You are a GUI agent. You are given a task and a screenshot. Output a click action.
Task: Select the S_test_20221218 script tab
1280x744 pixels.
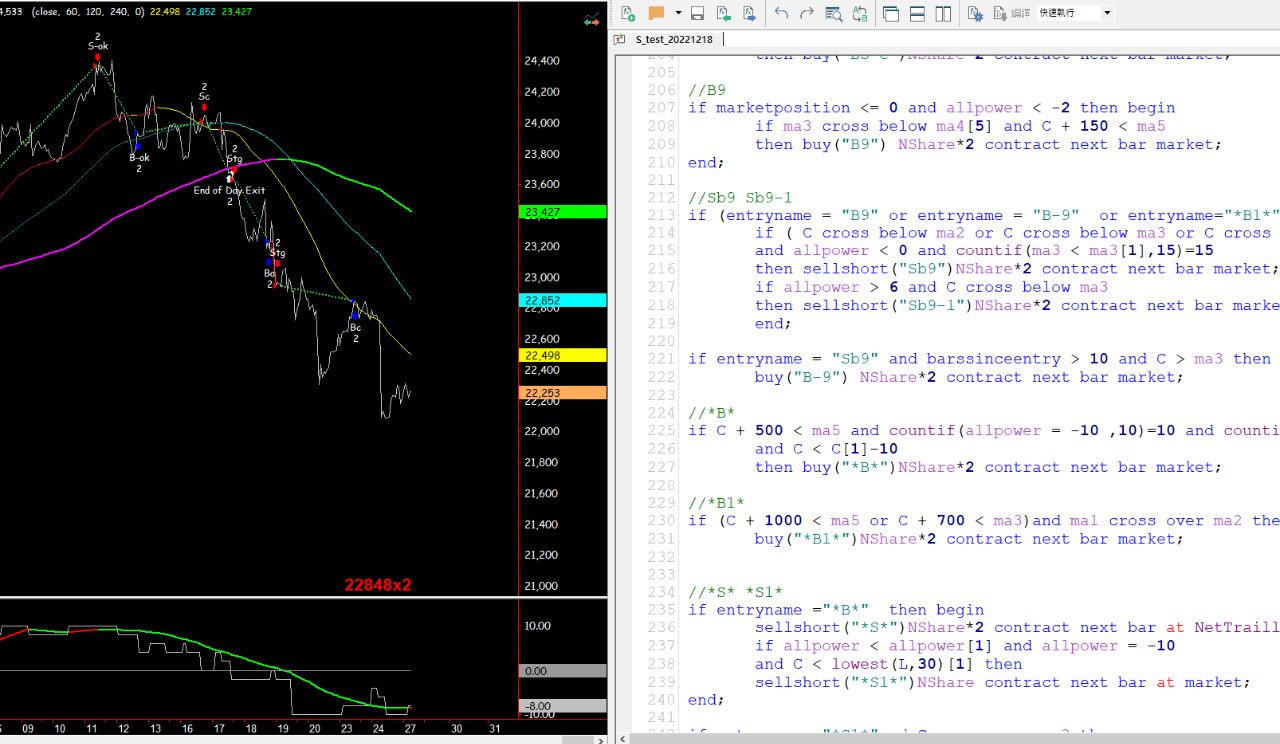673,40
